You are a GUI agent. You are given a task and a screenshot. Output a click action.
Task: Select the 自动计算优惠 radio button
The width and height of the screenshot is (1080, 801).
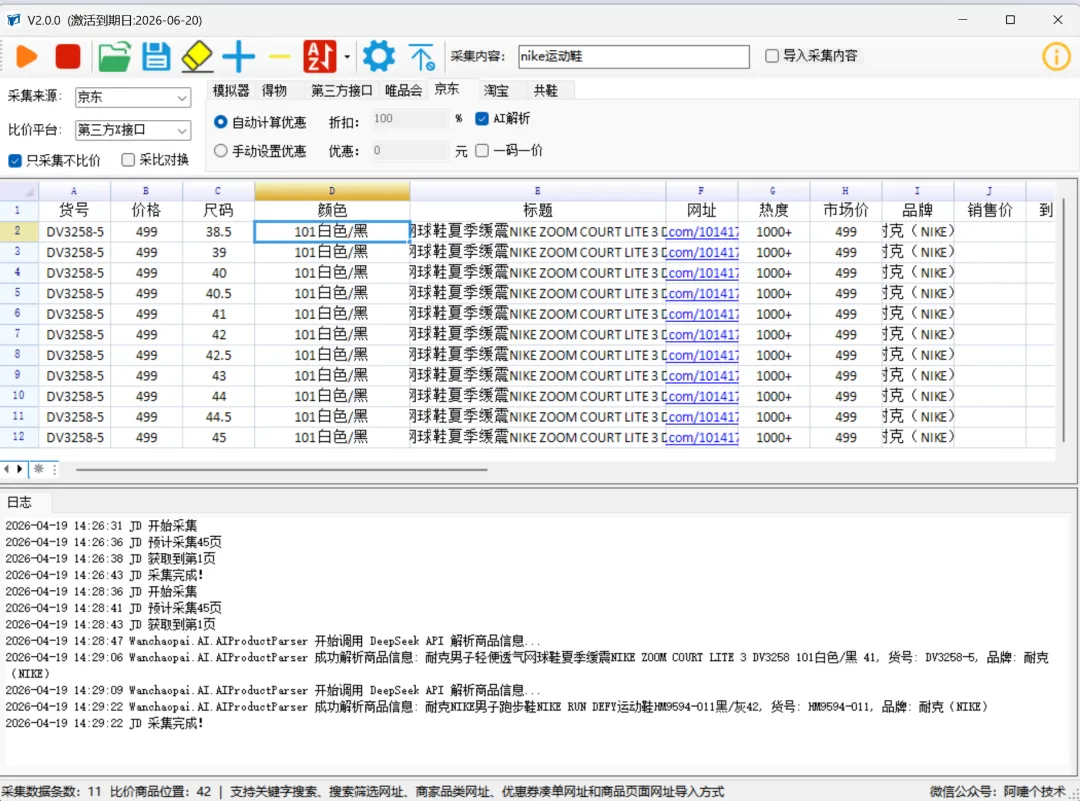tap(220, 122)
